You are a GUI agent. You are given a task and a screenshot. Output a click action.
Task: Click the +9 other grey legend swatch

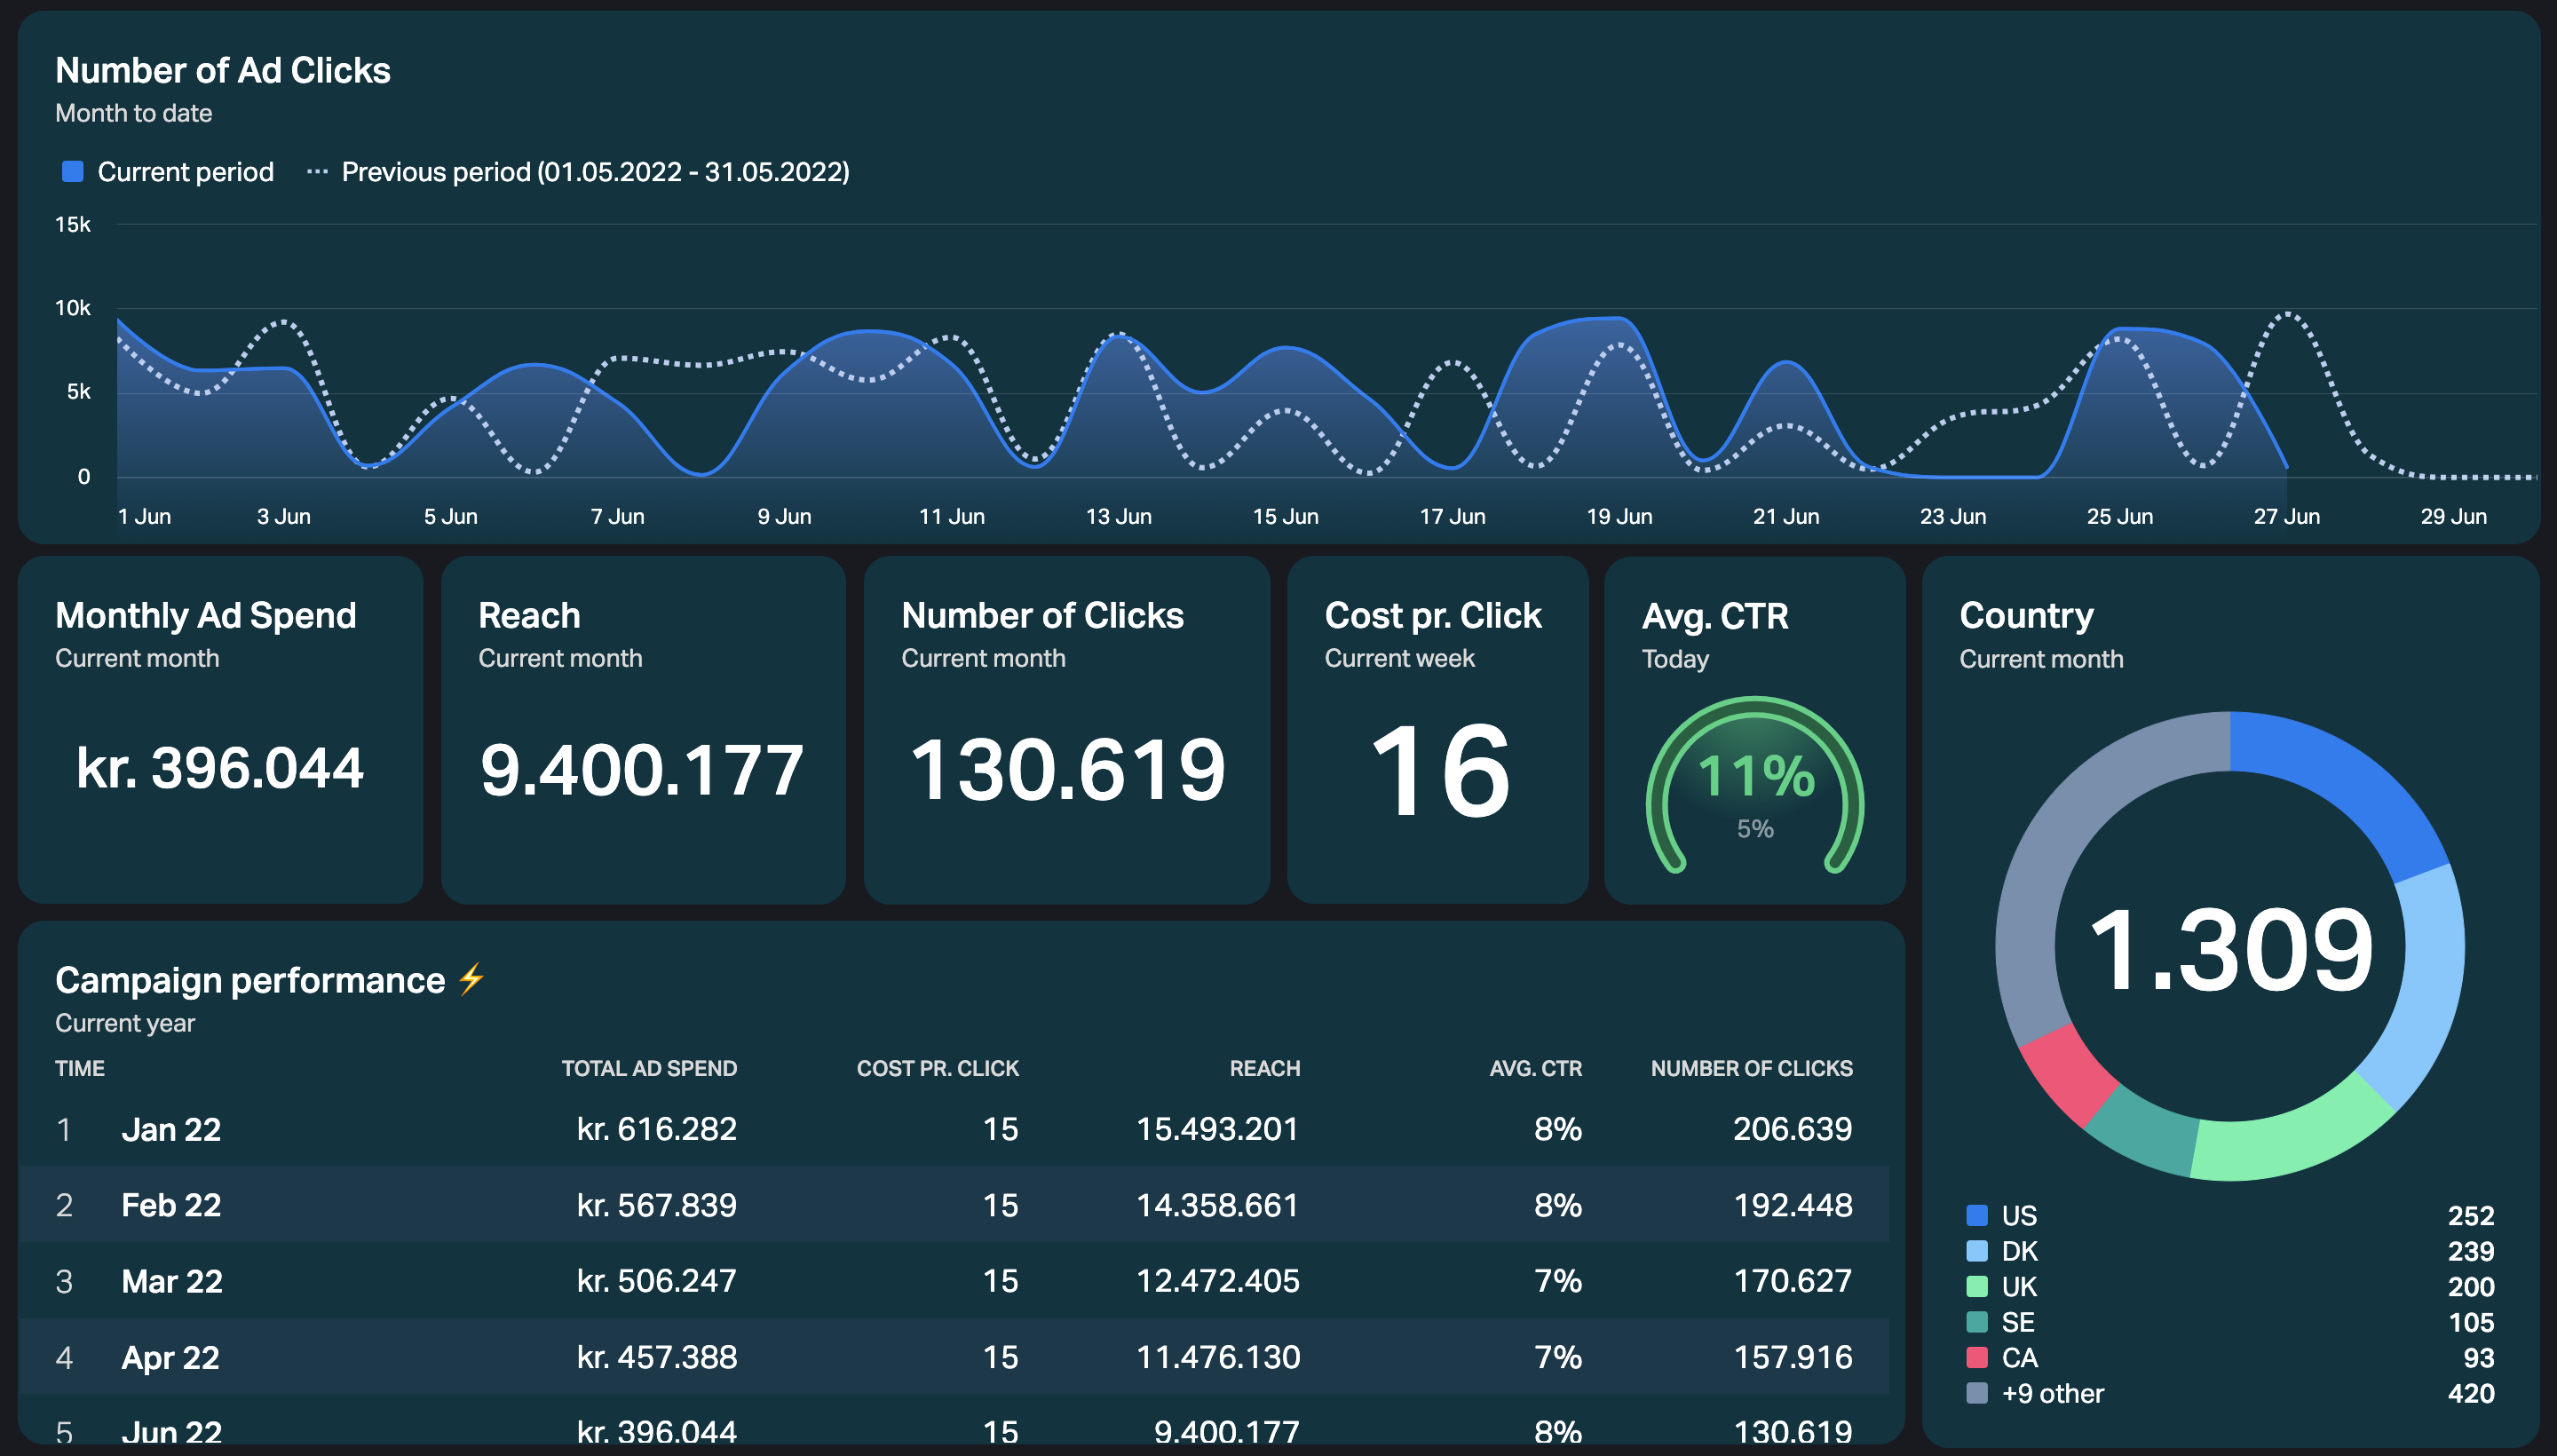pyautogui.click(x=1976, y=1393)
